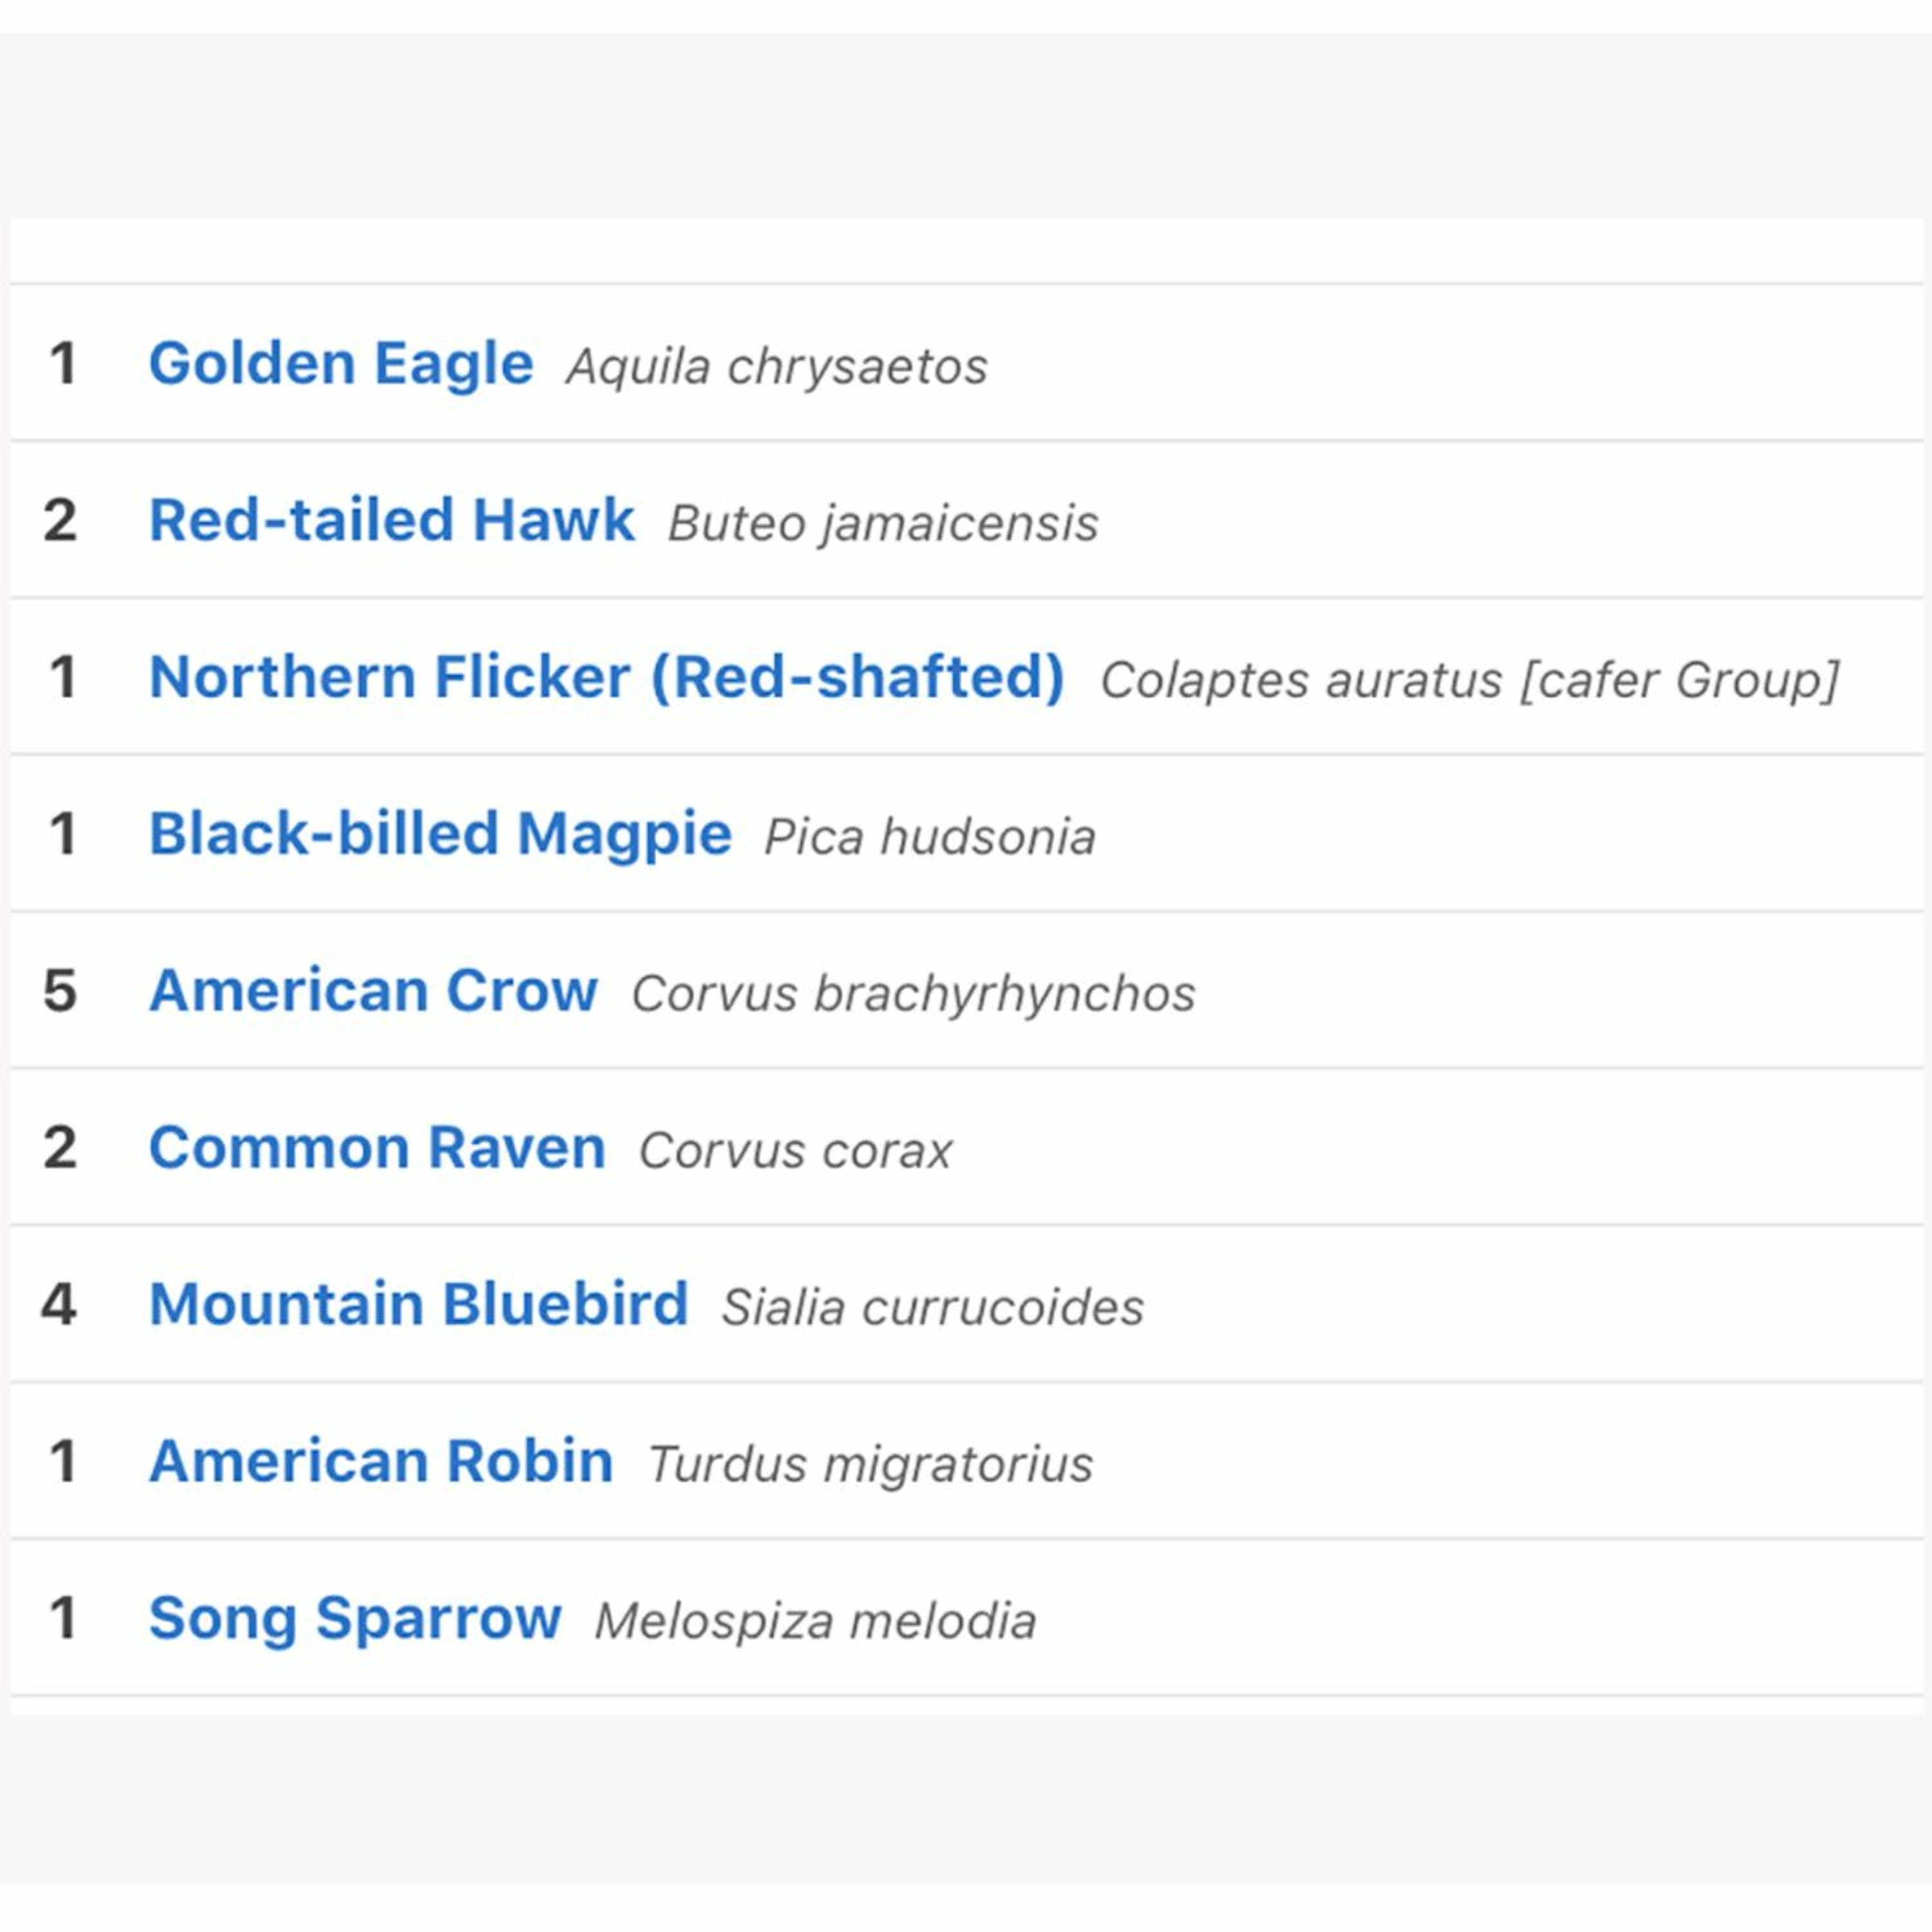
Task: Open the Red-tailed Hawk species link
Action: click(x=391, y=520)
